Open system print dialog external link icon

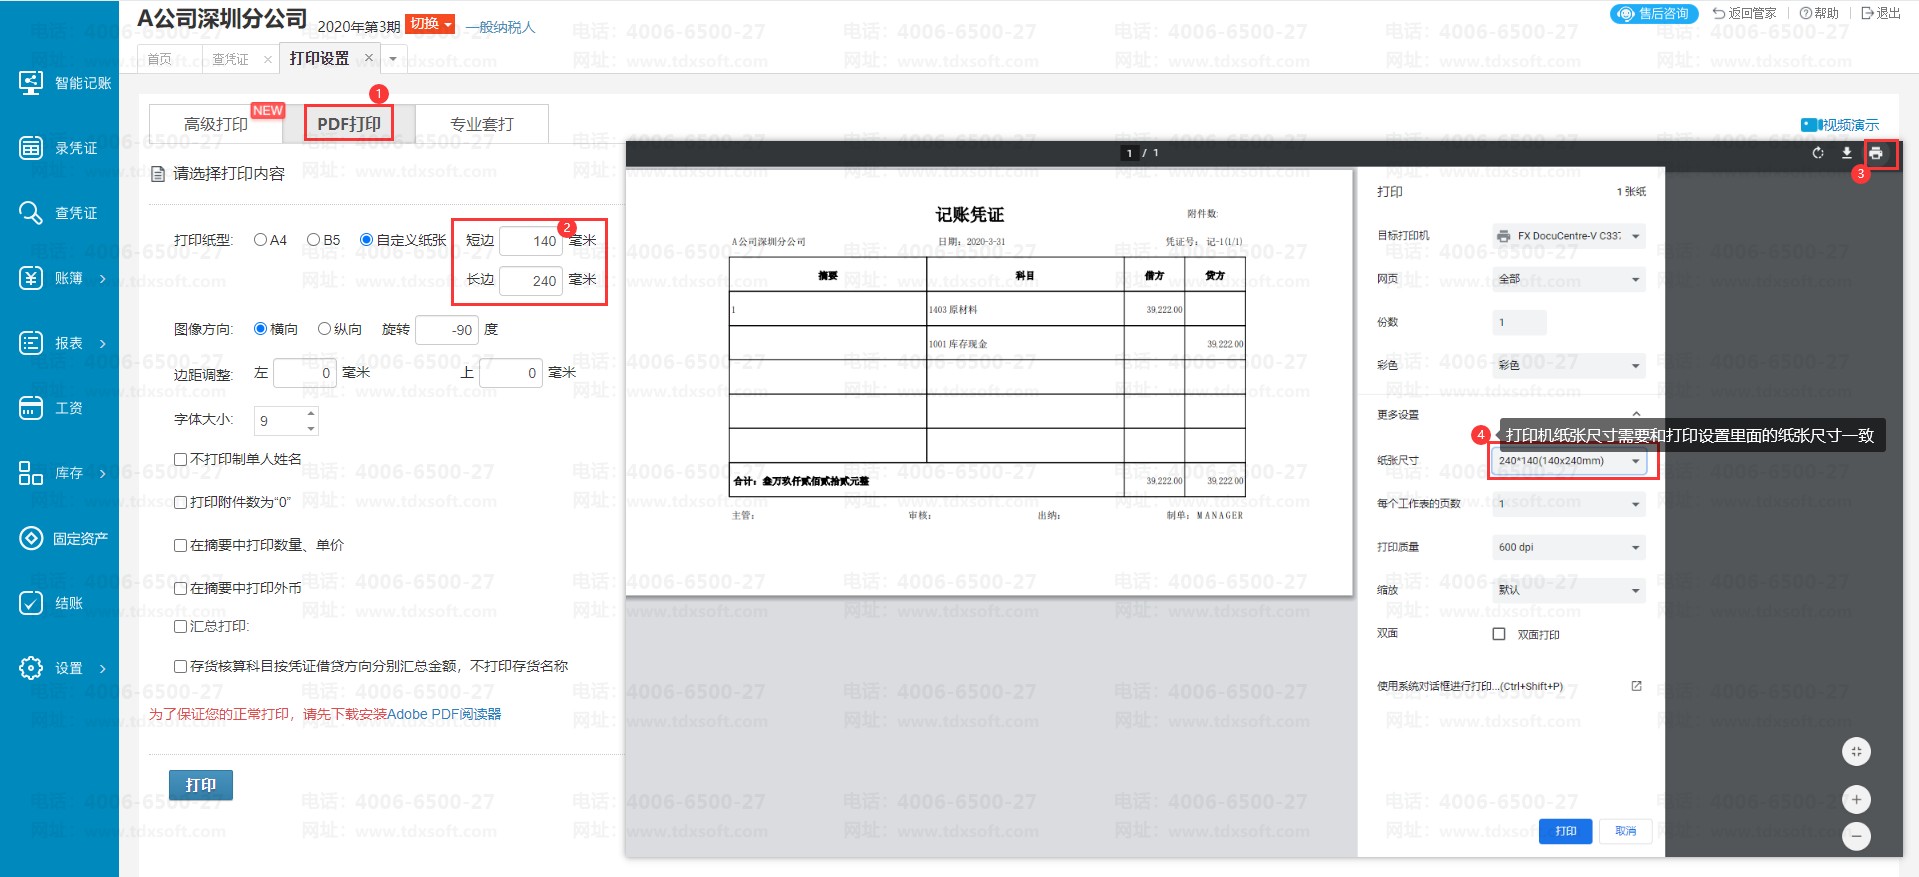tap(1636, 686)
